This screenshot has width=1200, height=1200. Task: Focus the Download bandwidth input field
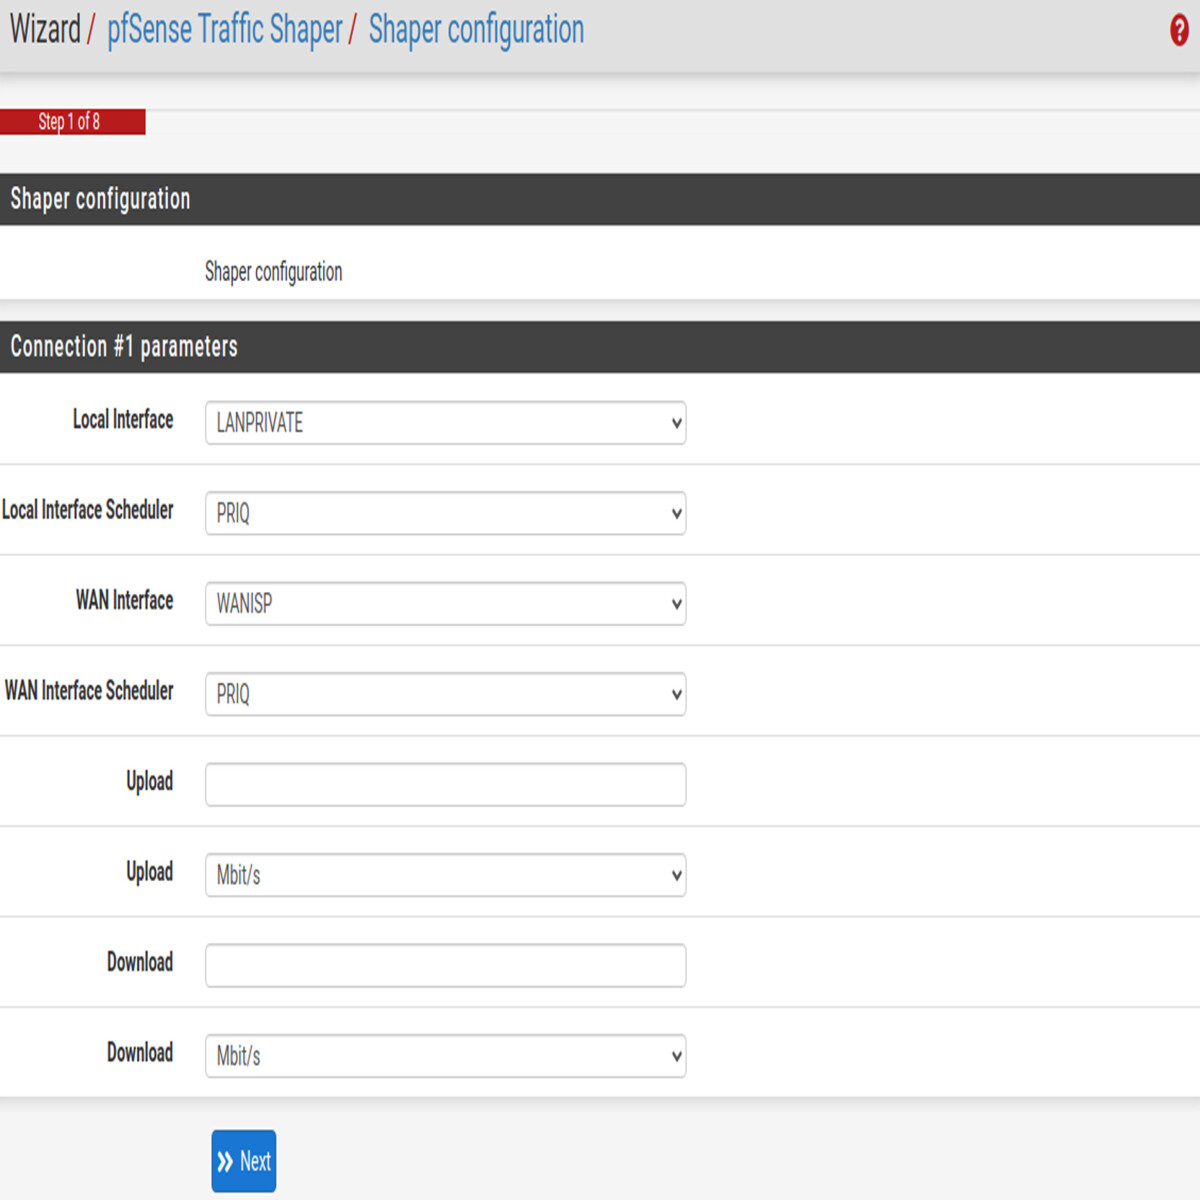pyautogui.click(x=445, y=965)
